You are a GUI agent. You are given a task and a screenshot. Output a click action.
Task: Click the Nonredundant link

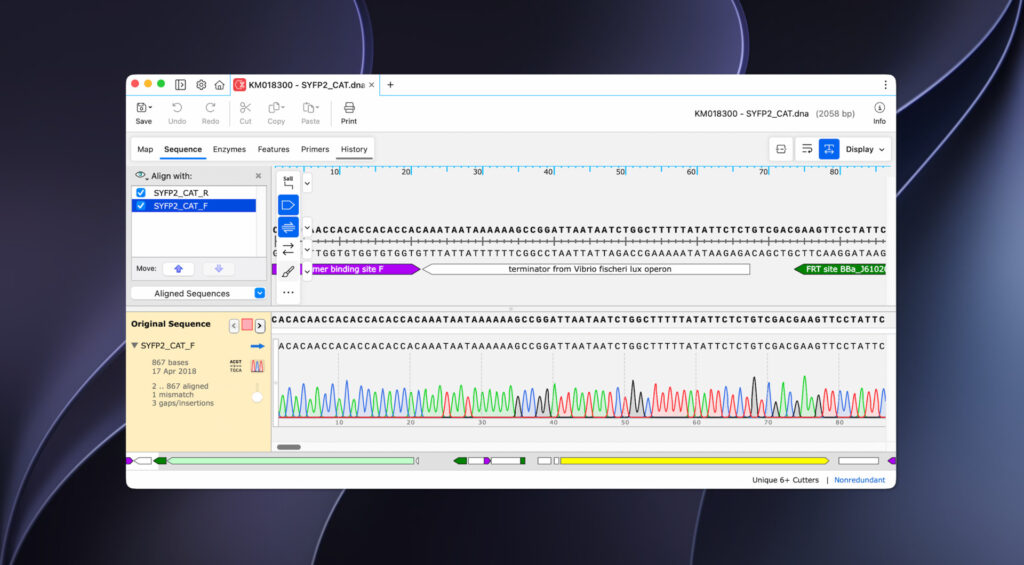(x=859, y=480)
